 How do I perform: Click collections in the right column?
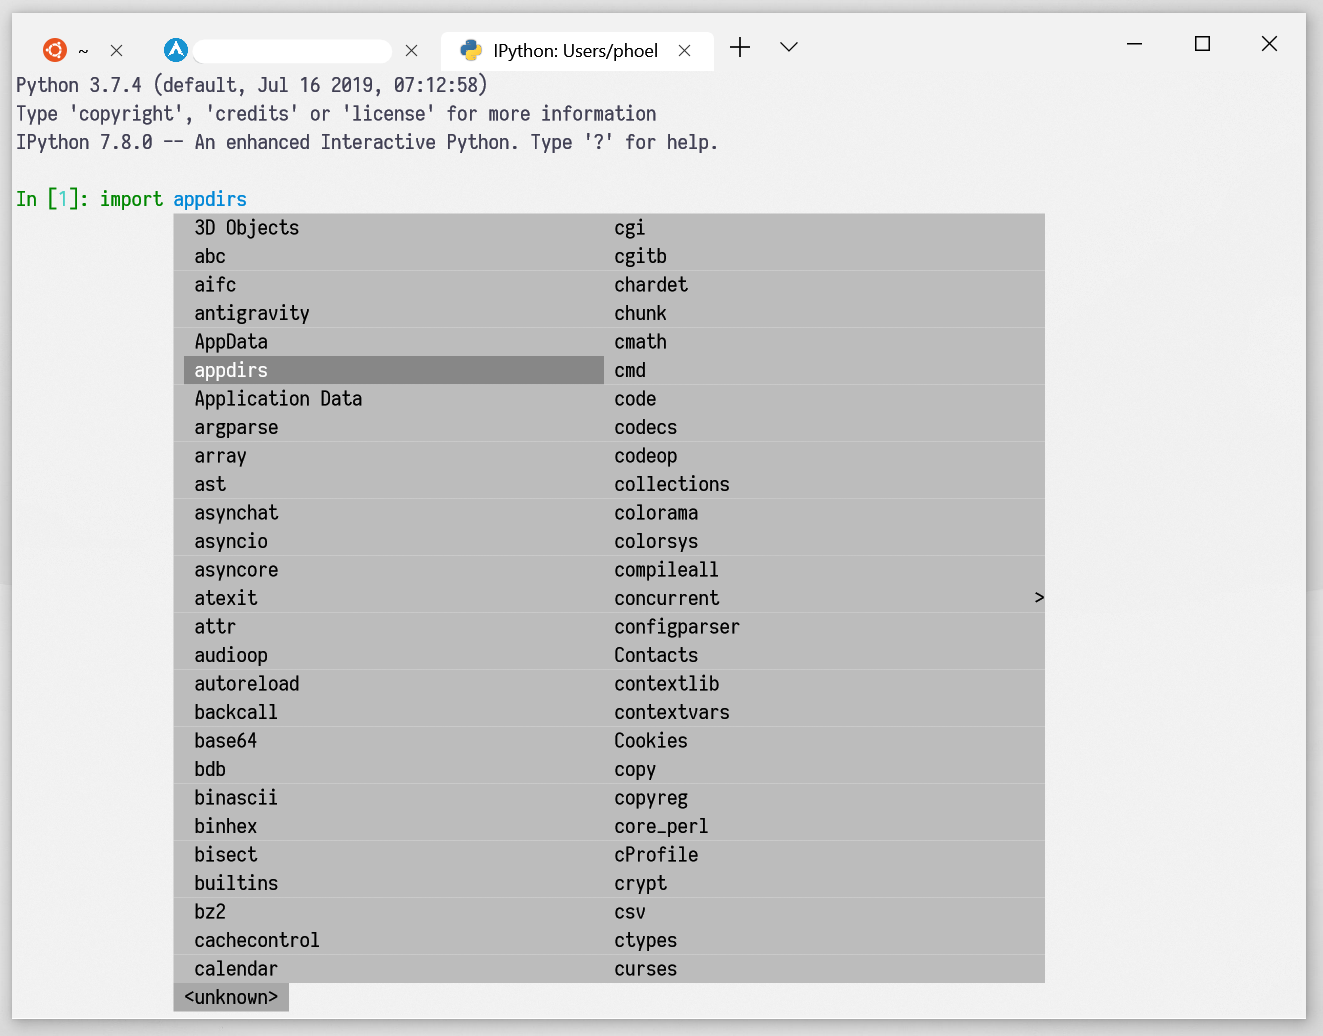tap(672, 484)
